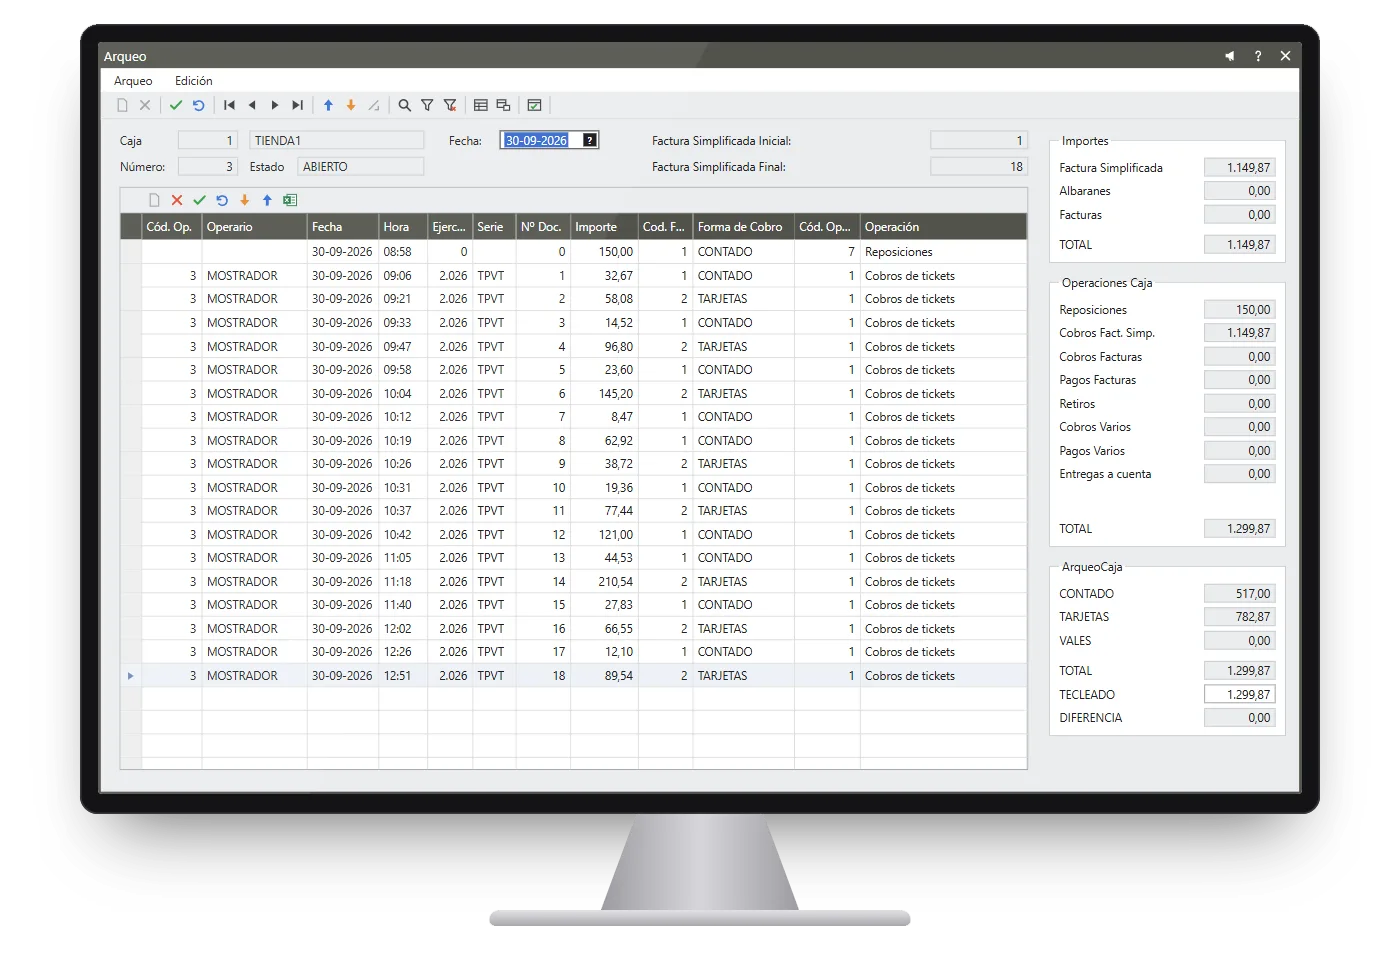Click the blue up arrow in main toolbar
This screenshot has width=1400, height=960.
pyautogui.click(x=328, y=105)
